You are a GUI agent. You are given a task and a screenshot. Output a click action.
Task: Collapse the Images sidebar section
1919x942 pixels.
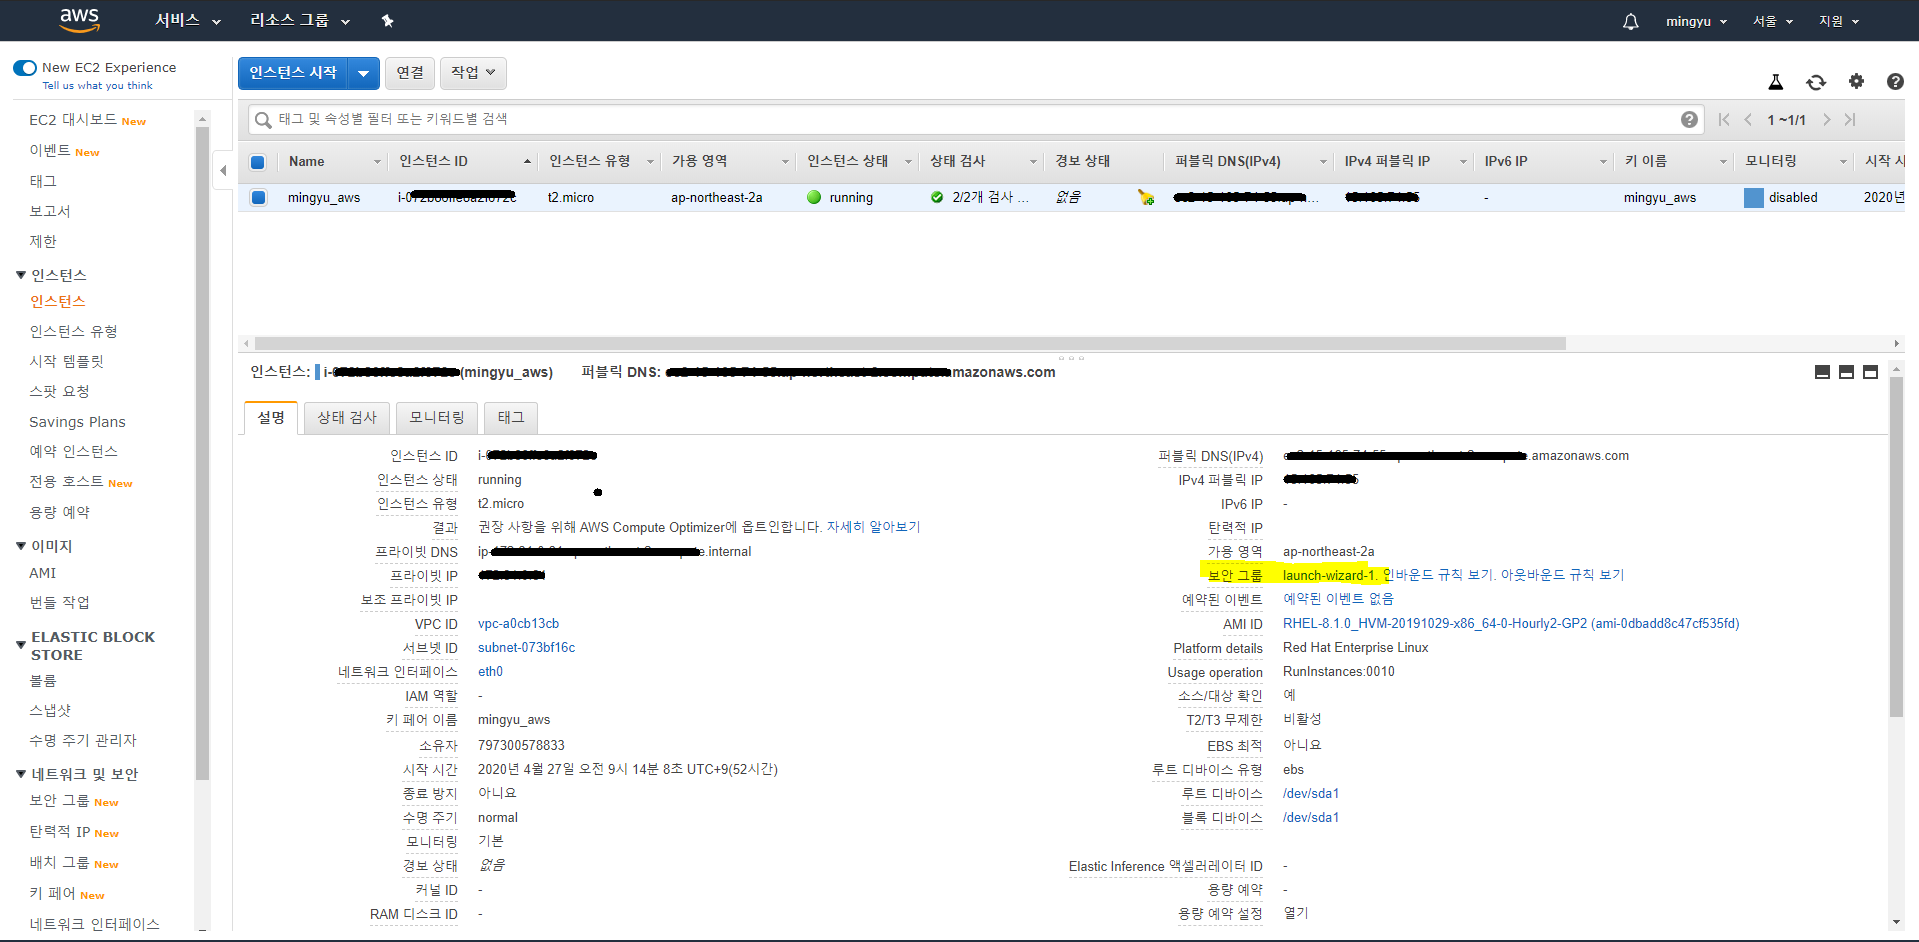pyautogui.click(x=21, y=546)
